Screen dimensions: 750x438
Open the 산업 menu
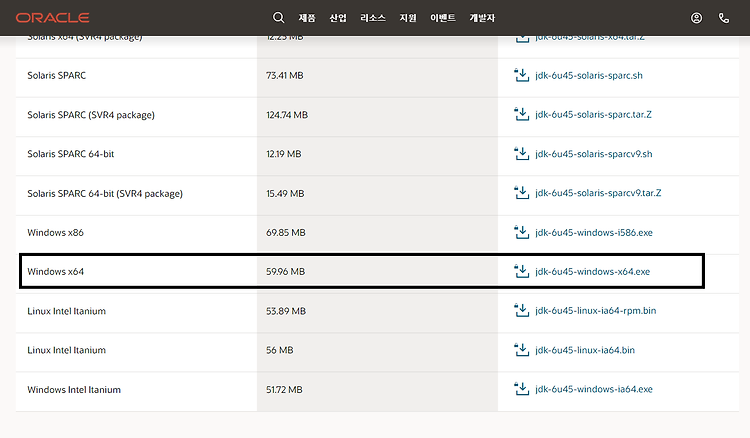click(338, 18)
